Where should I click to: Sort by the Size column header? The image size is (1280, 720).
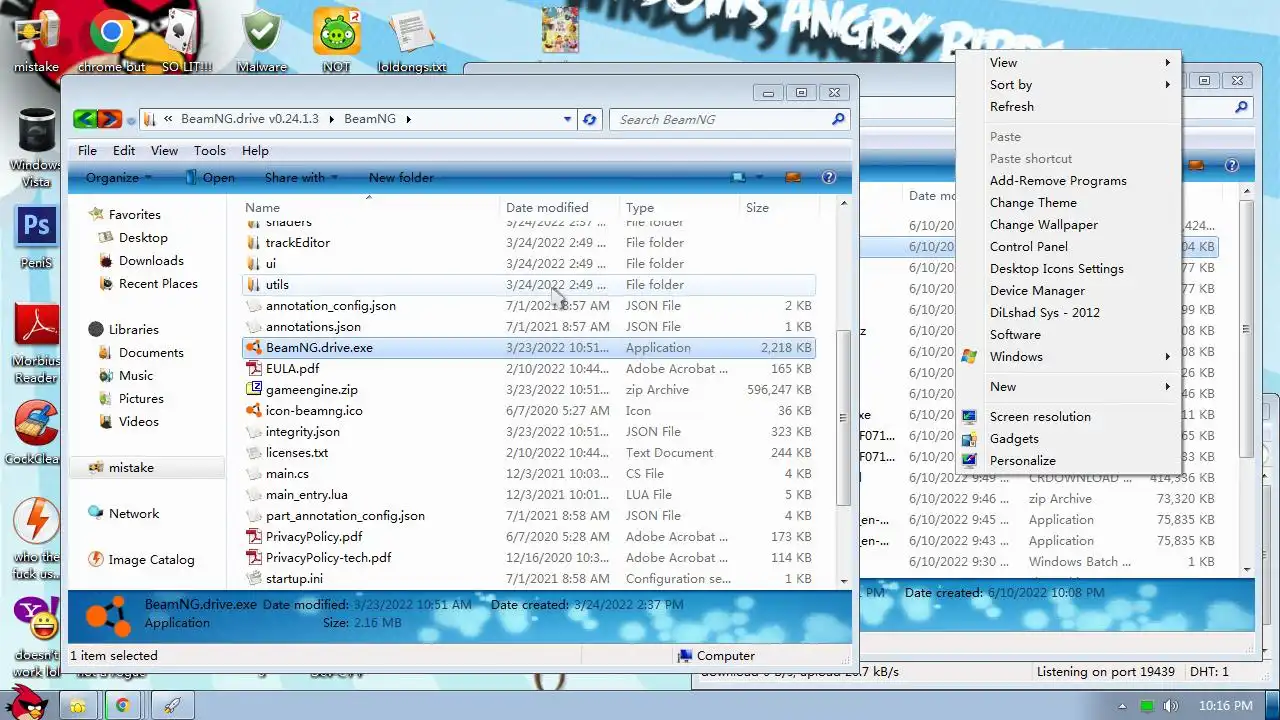780,207
